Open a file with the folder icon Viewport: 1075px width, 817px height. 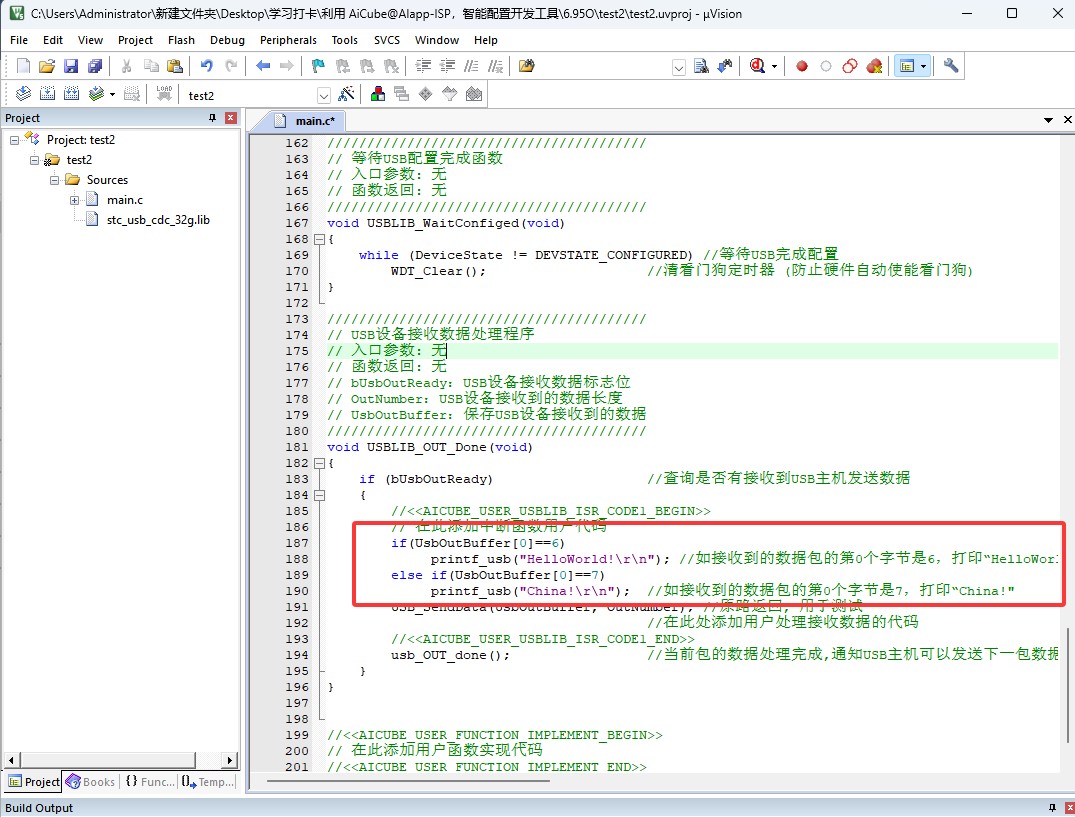tap(47, 66)
